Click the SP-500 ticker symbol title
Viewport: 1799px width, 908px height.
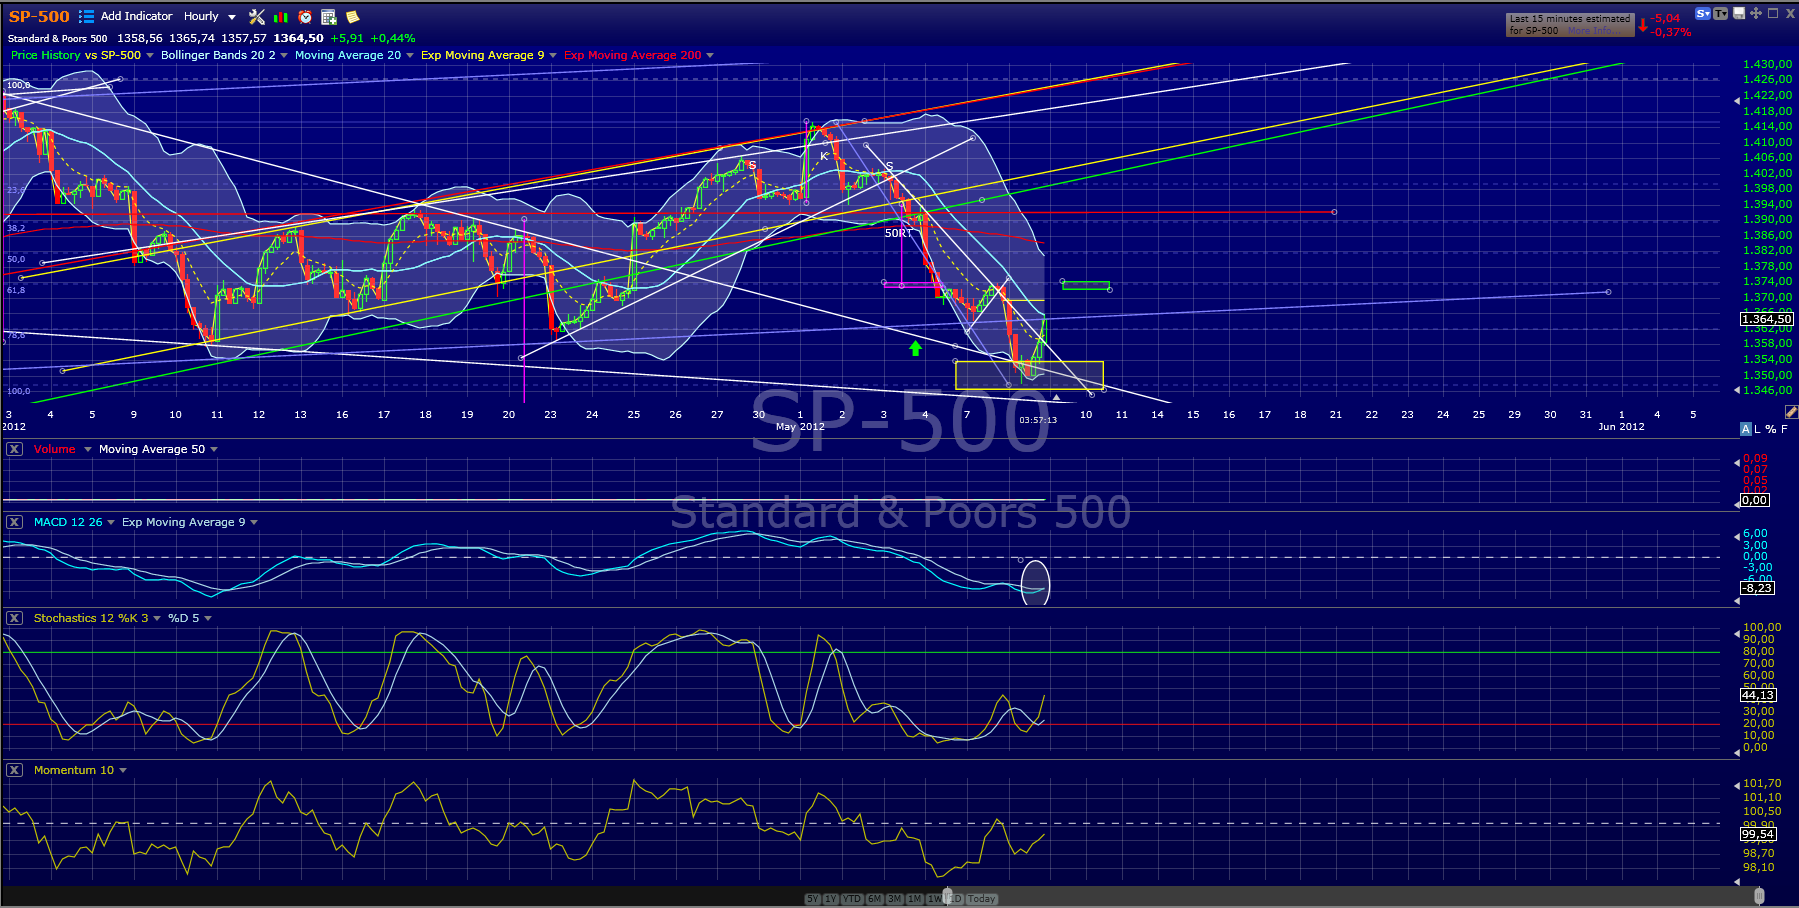(x=39, y=16)
